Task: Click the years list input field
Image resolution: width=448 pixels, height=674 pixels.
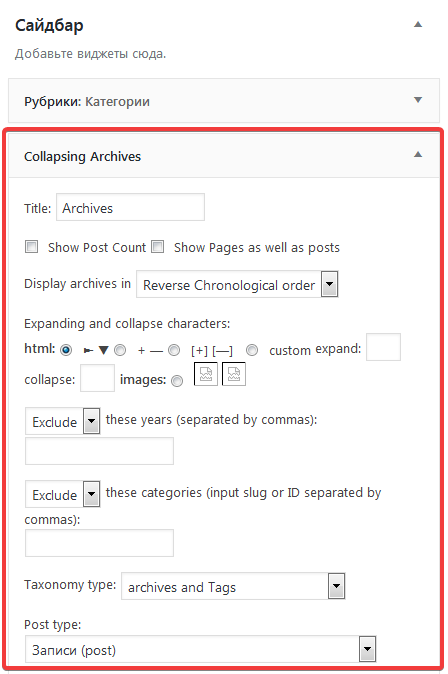Action: (x=99, y=451)
